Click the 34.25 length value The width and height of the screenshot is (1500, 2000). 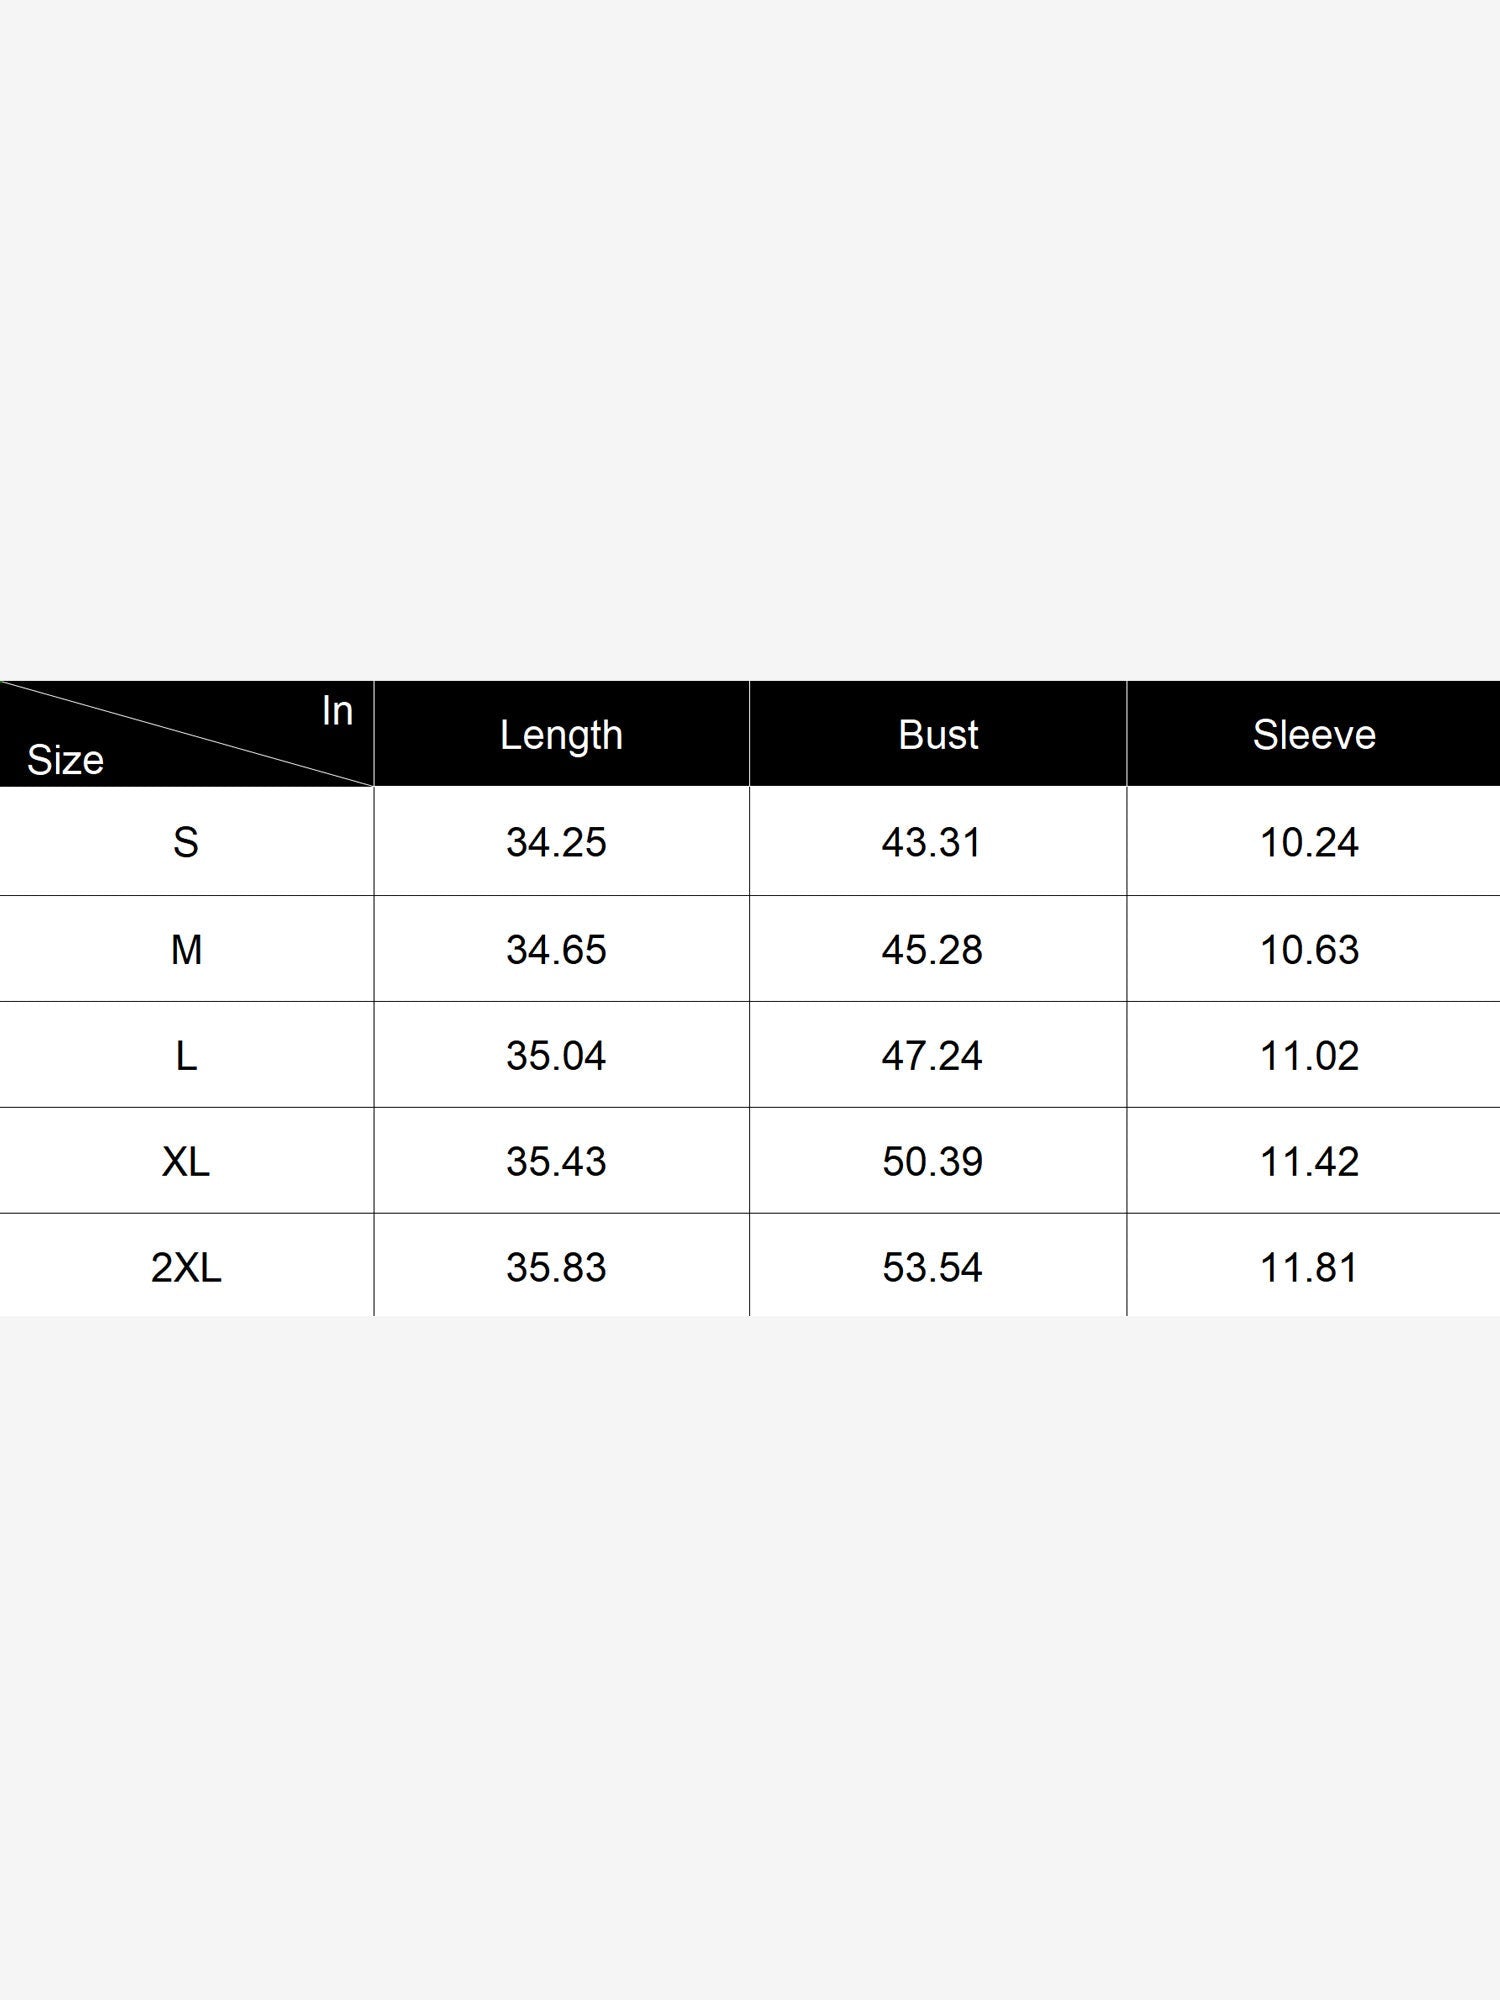coord(556,842)
